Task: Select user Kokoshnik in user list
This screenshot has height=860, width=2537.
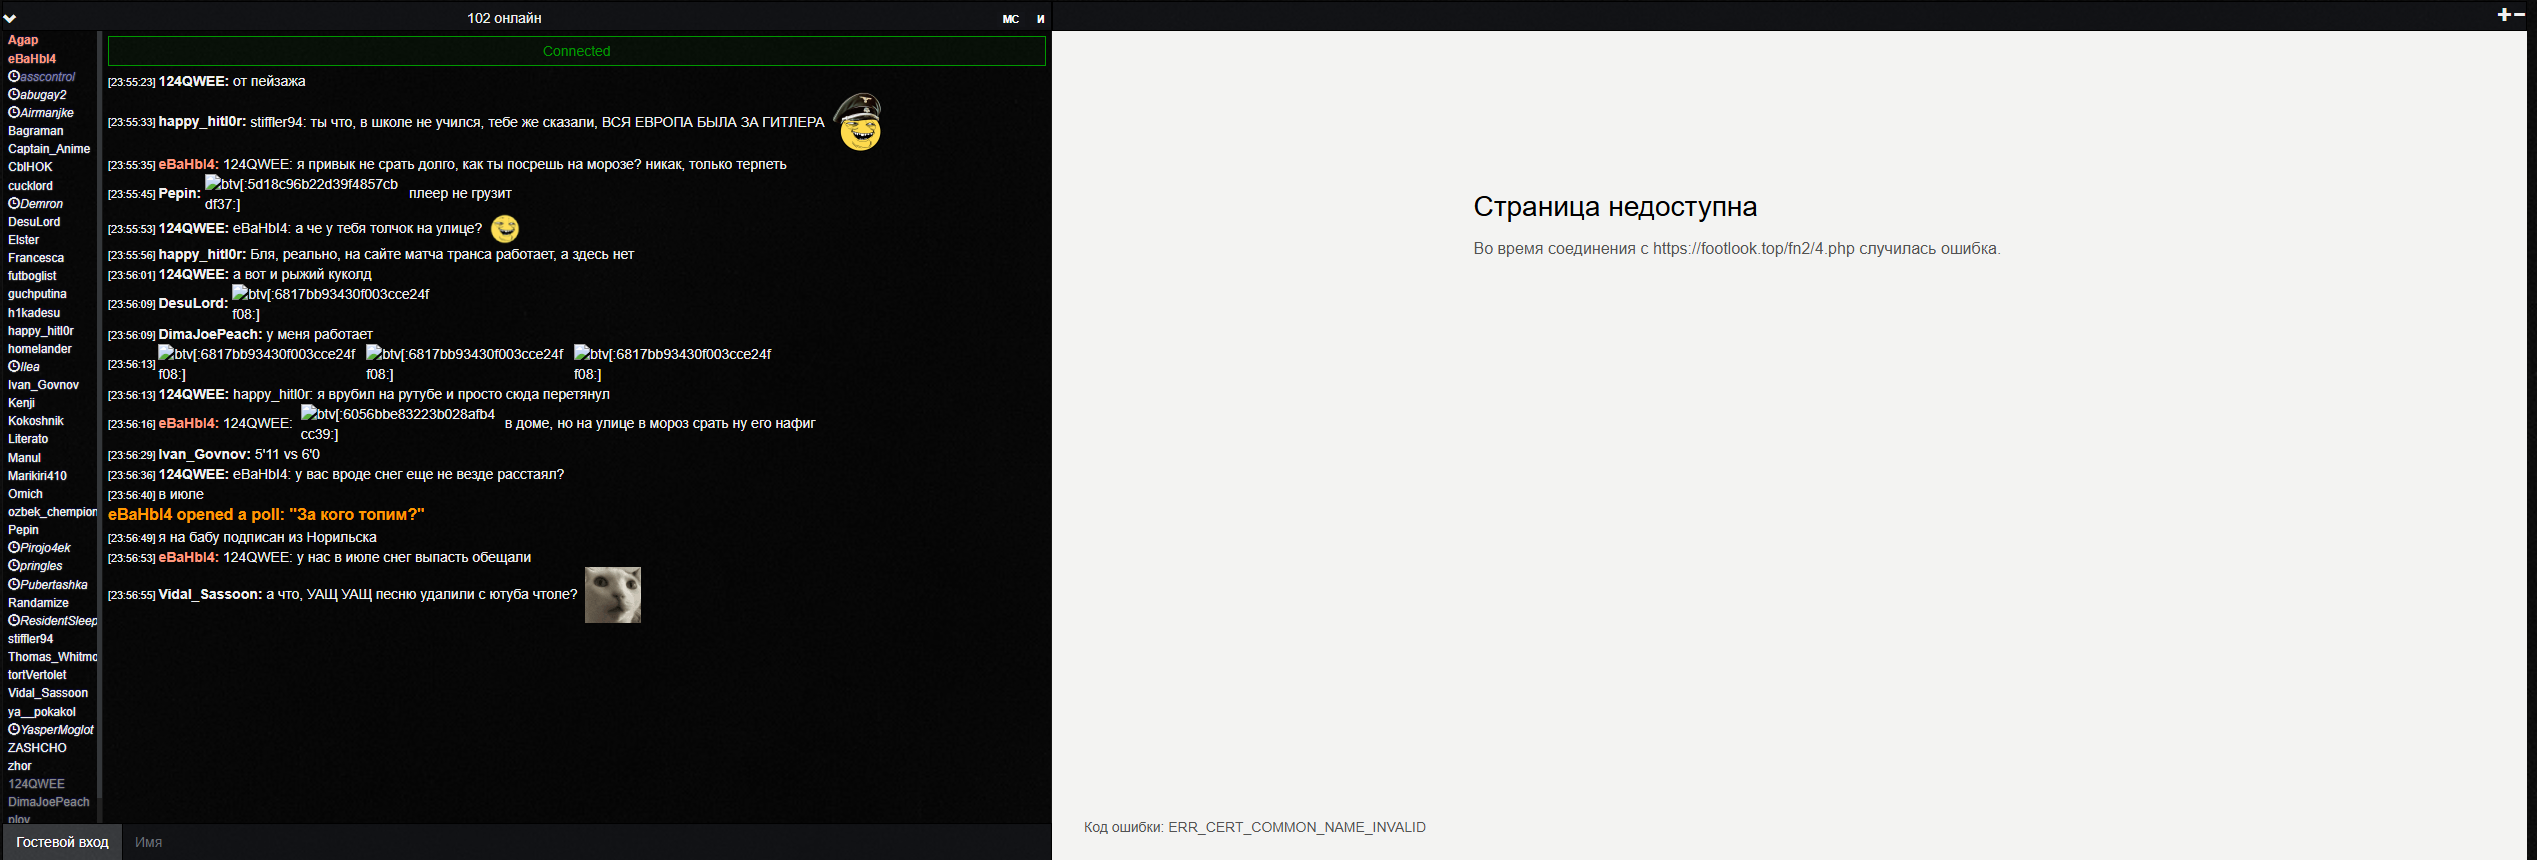Action: [36, 421]
